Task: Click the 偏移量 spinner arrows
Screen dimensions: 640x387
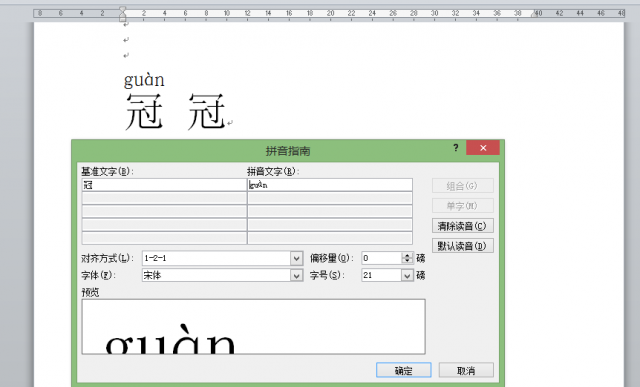Action: tap(407, 258)
